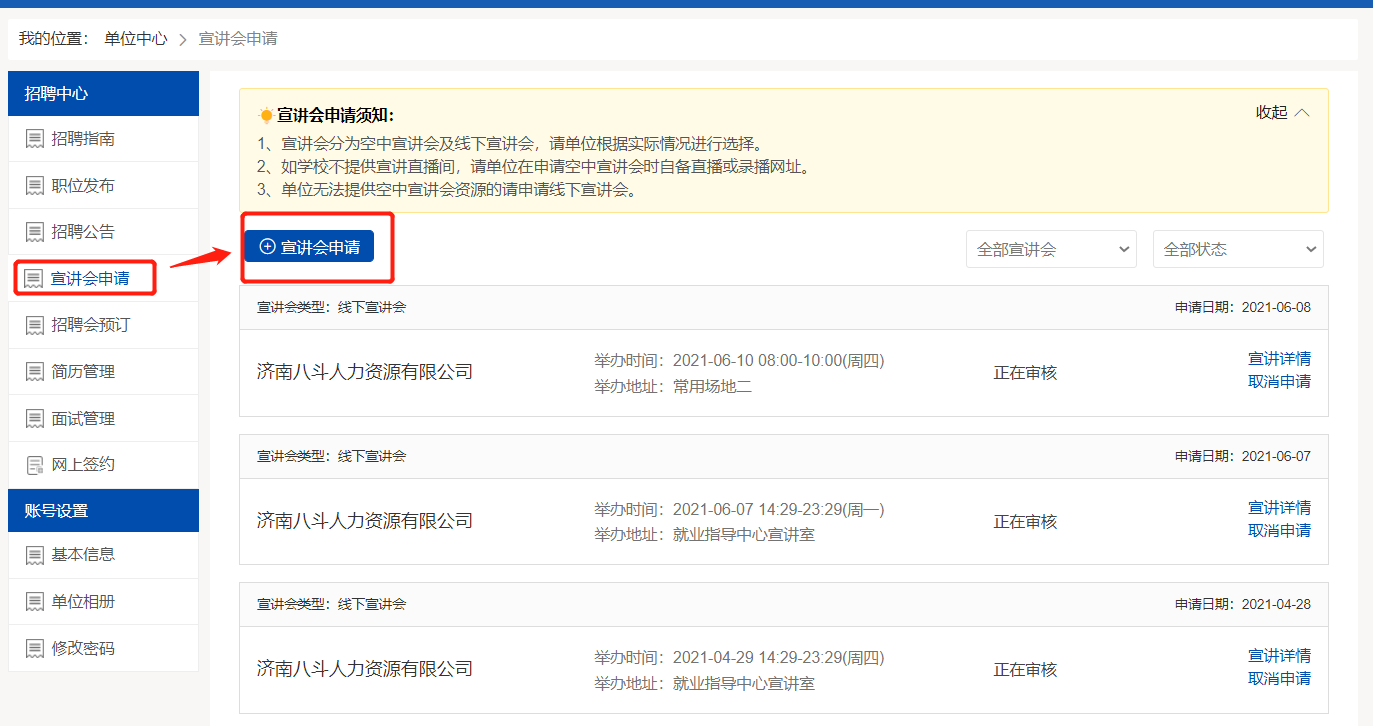View 宣讲详情 for the 2021-06-07 session
The width and height of the screenshot is (1373, 726).
(x=1279, y=507)
